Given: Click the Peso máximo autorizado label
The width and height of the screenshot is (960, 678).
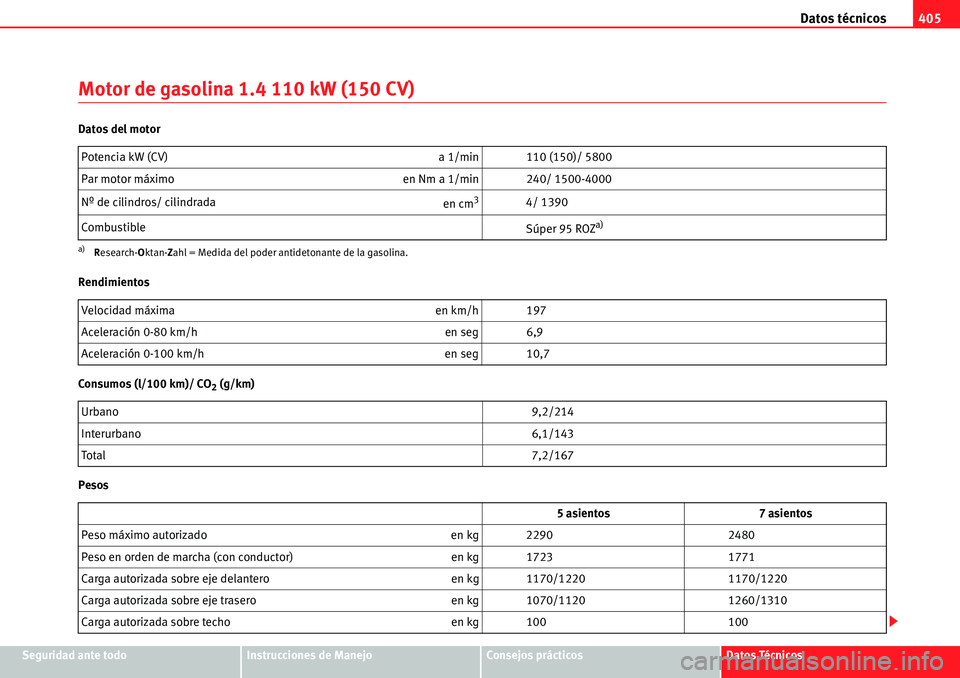Looking at the screenshot, I should pos(144,535).
